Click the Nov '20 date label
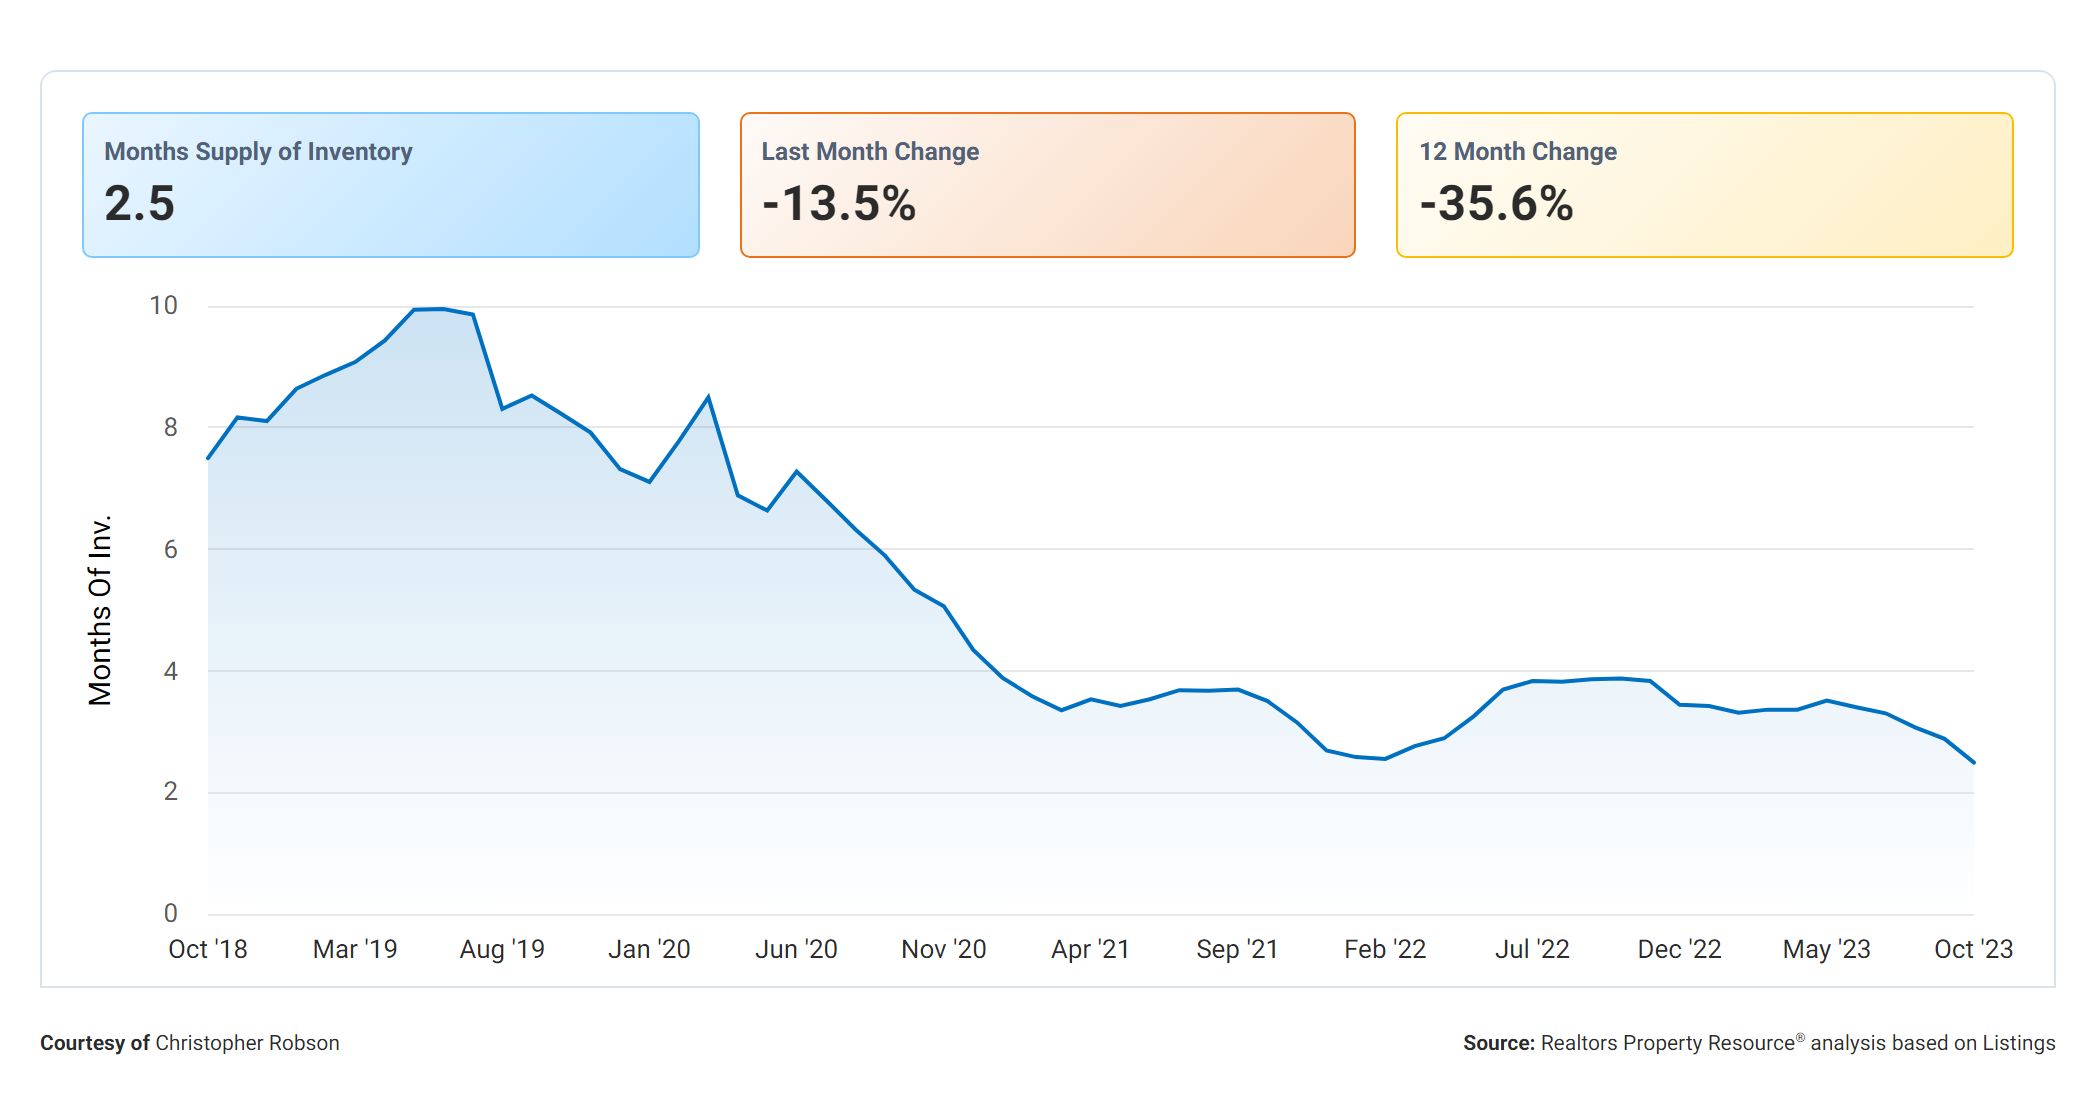The height and width of the screenshot is (1100, 2096). point(943,949)
